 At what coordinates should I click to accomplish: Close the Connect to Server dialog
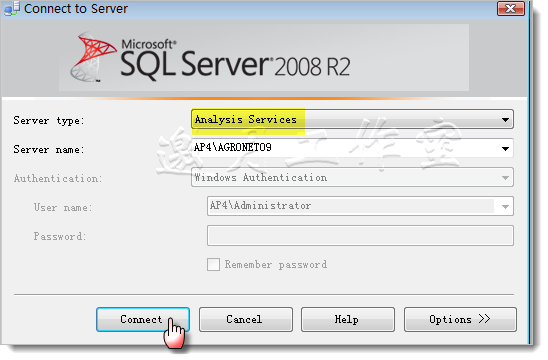coord(511,8)
